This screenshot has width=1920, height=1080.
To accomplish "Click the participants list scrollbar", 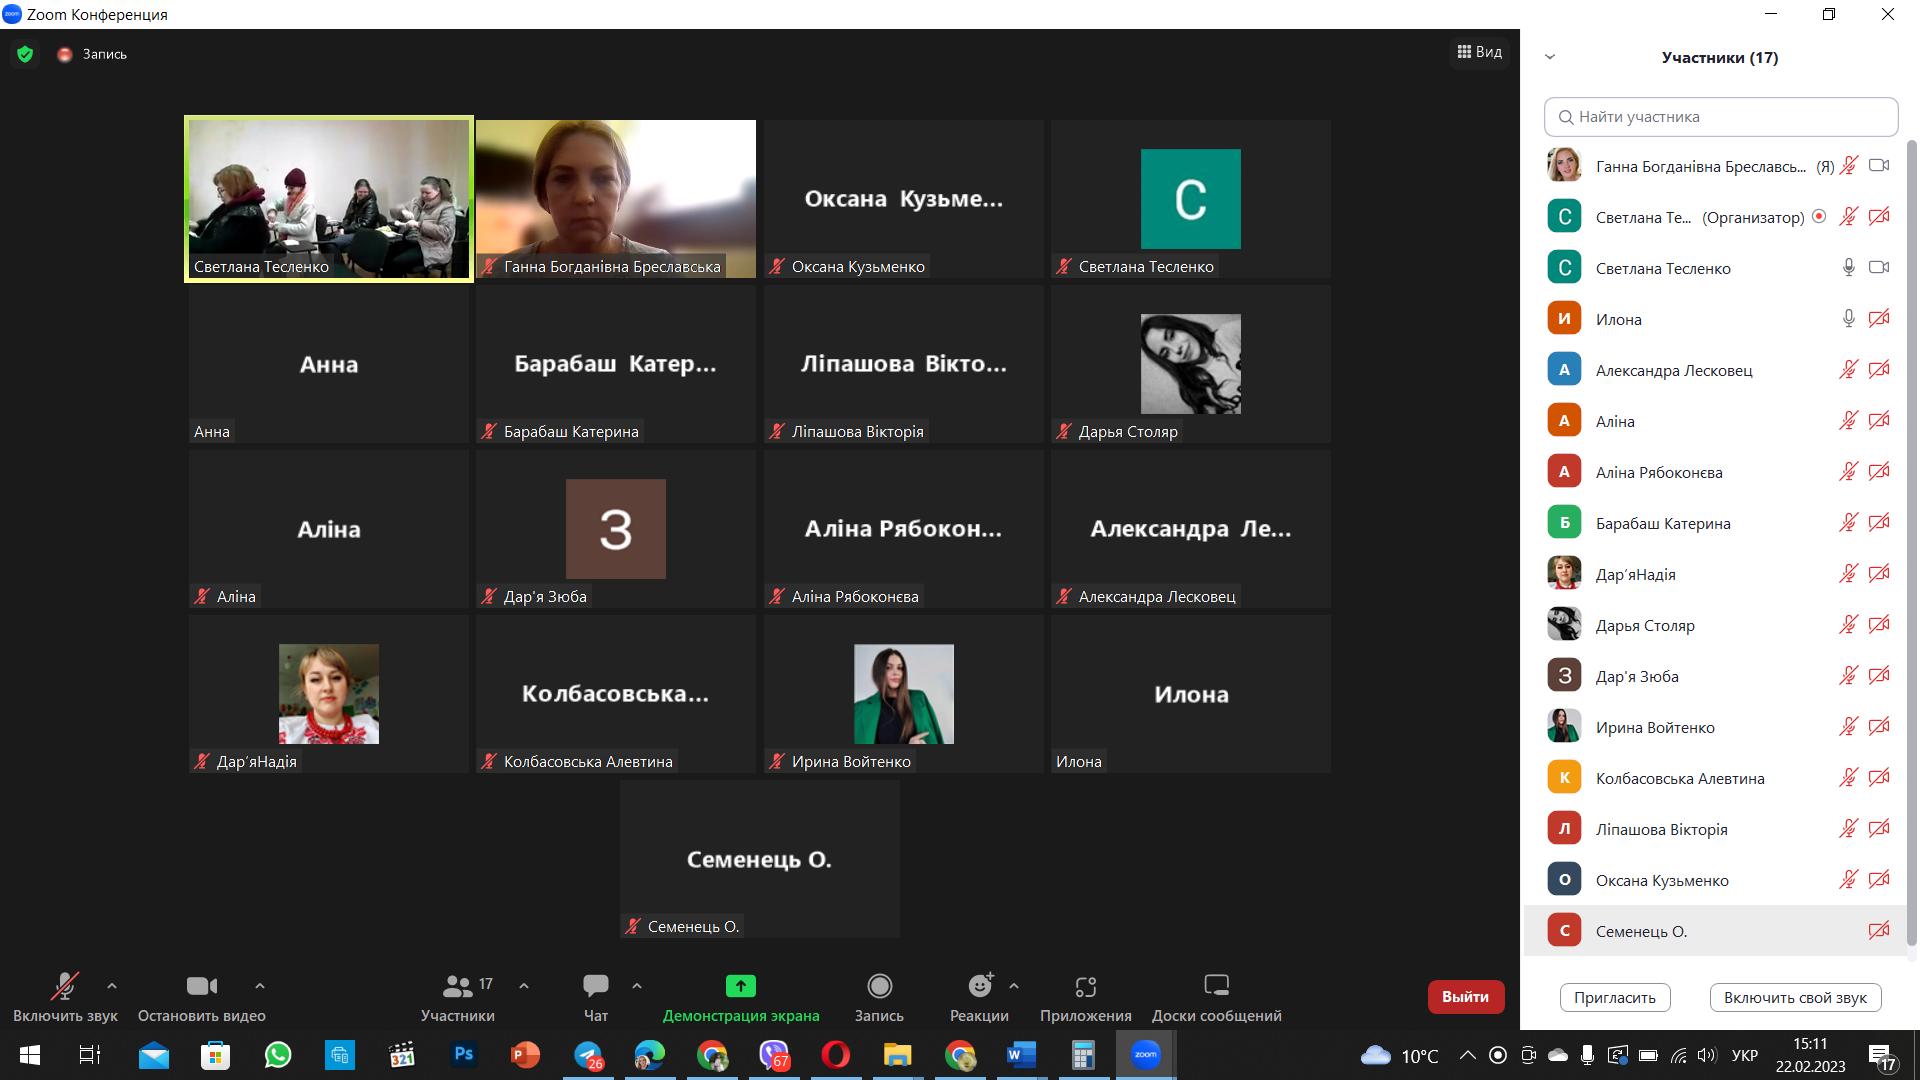I will click(x=1912, y=540).
